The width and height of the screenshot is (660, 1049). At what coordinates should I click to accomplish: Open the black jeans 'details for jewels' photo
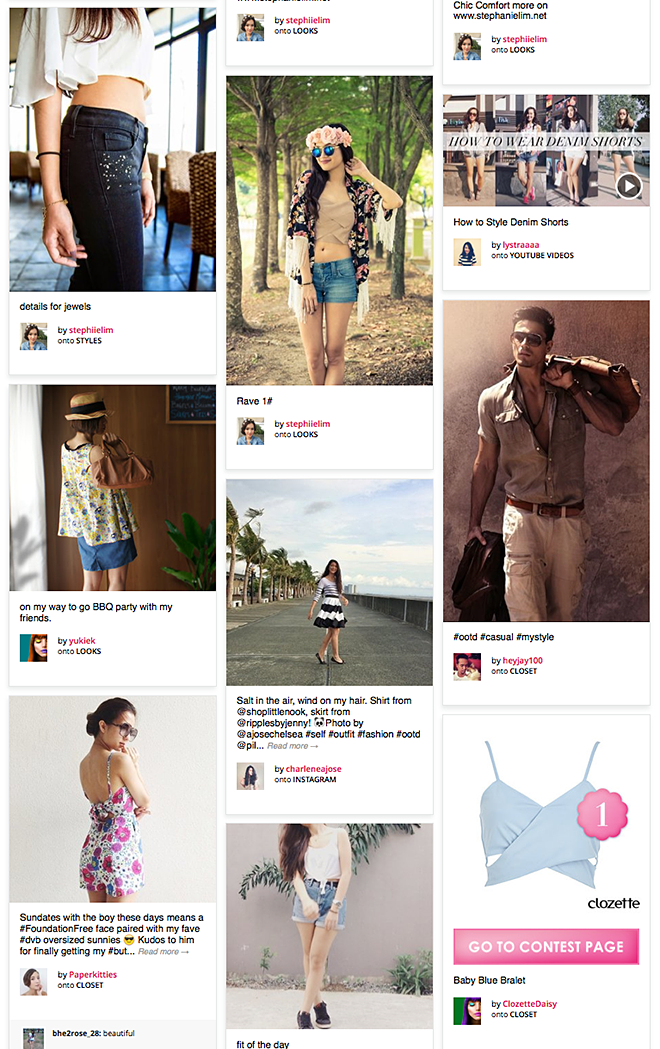point(112,149)
